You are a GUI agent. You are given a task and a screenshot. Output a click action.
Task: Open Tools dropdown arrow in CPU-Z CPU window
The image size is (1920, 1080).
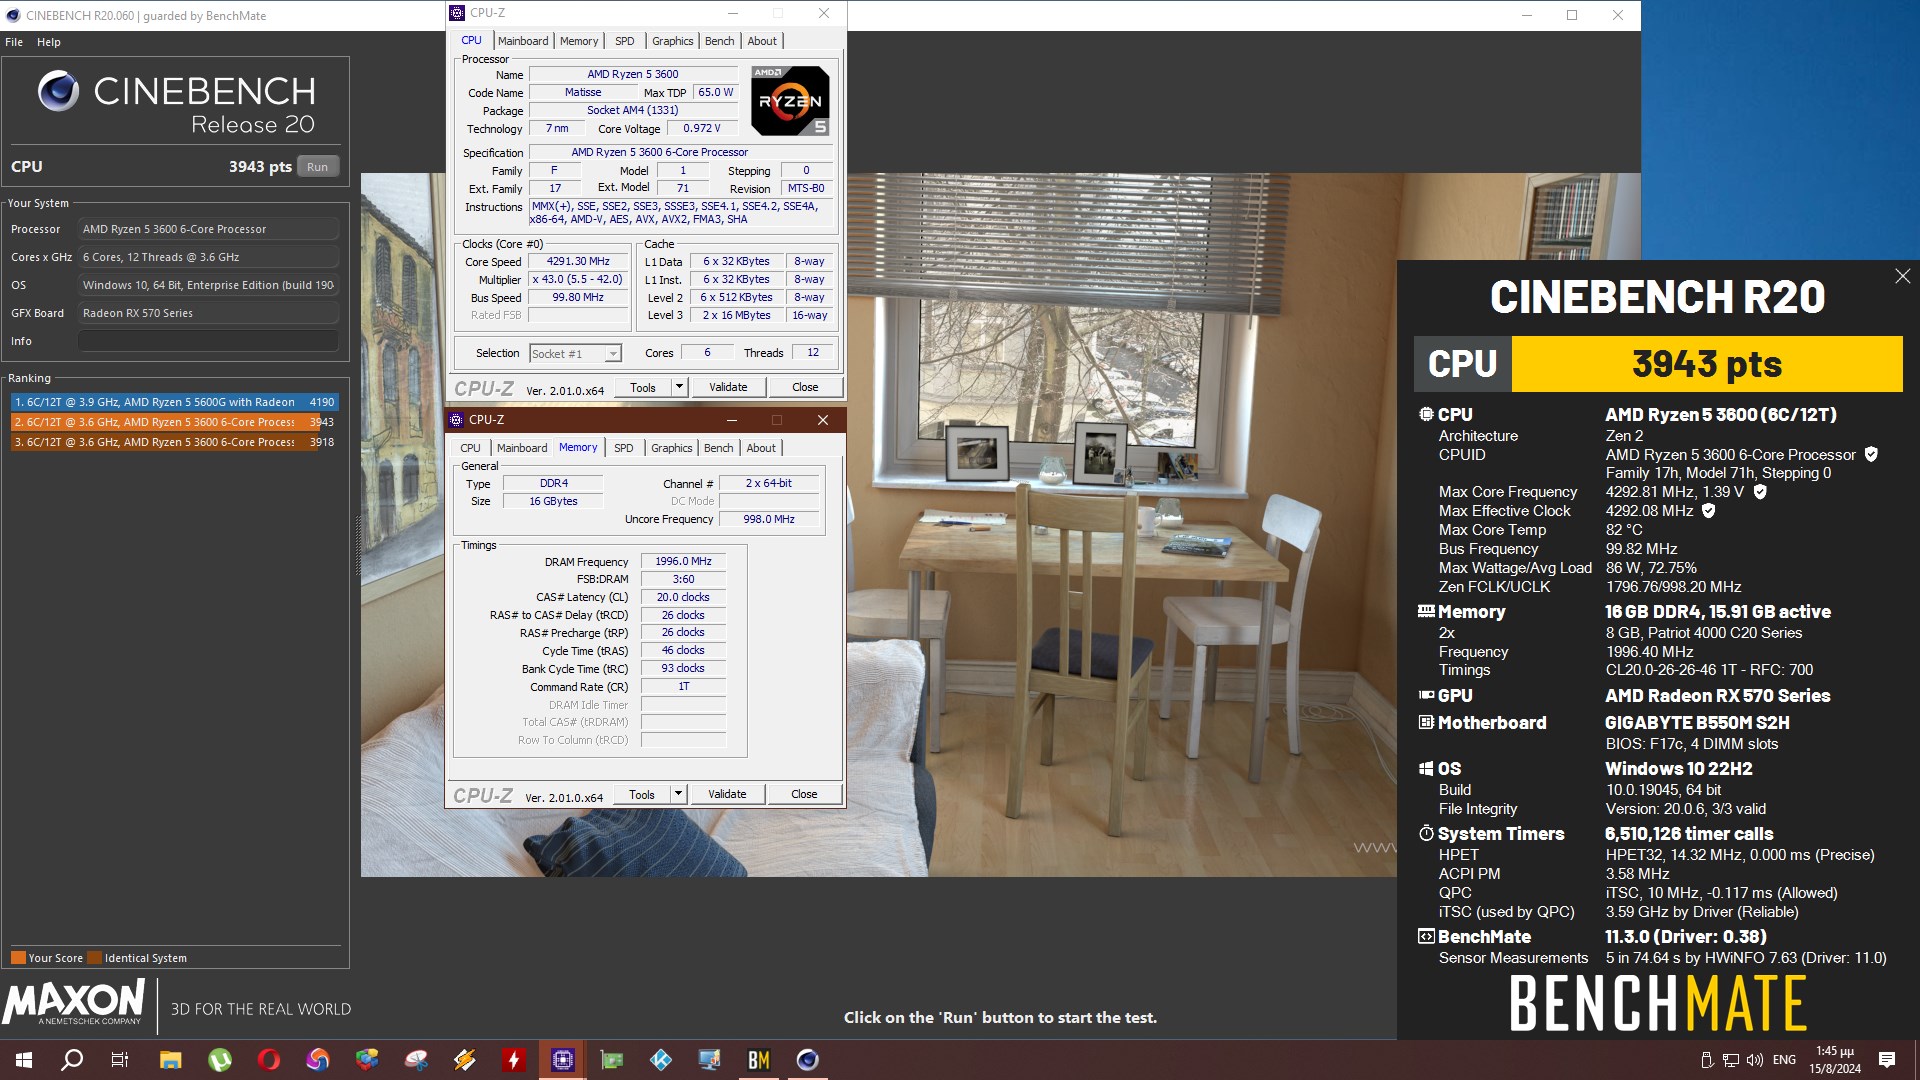click(x=679, y=387)
